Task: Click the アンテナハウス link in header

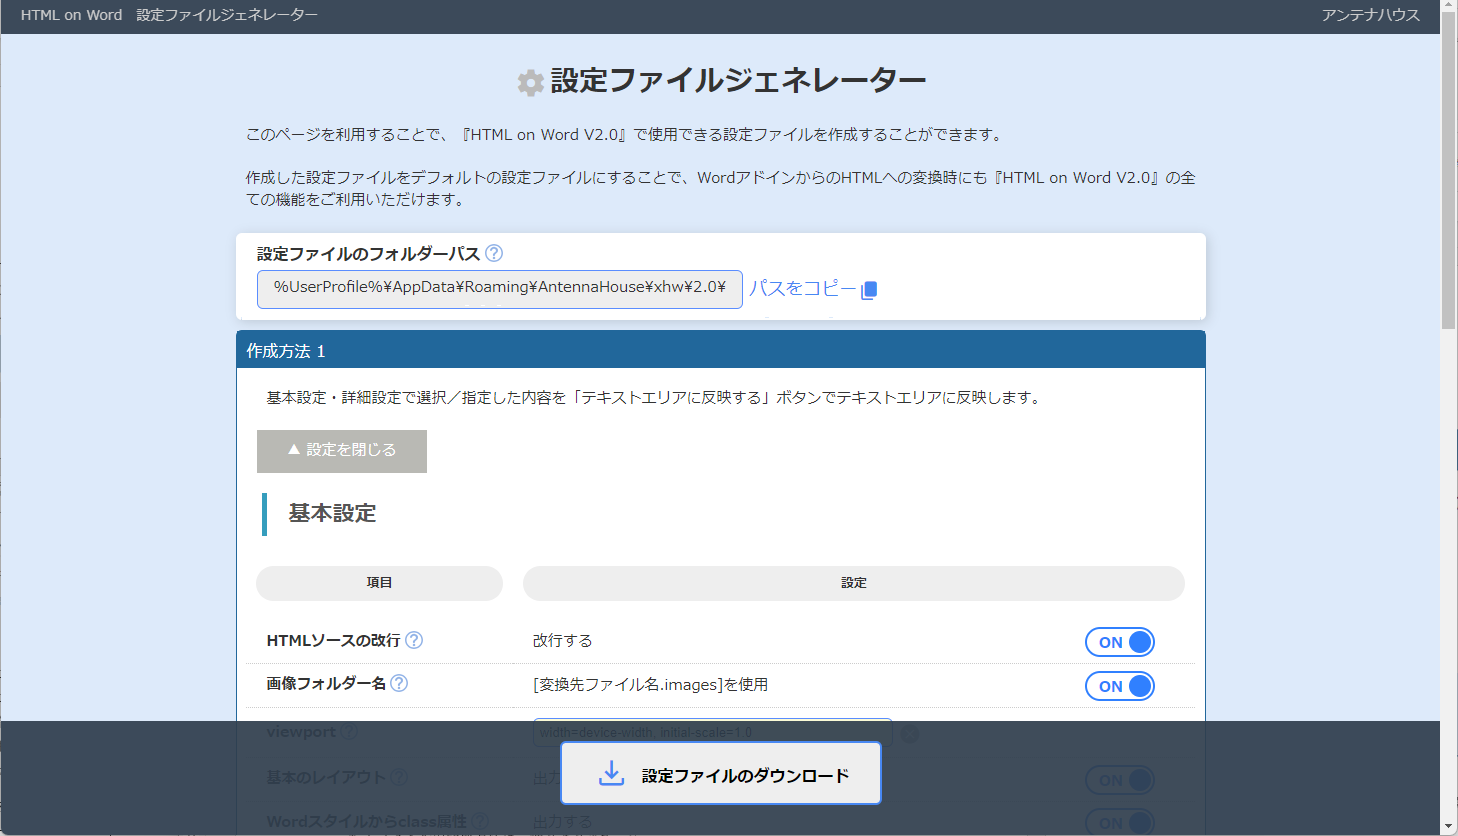Action: (x=1370, y=15)
